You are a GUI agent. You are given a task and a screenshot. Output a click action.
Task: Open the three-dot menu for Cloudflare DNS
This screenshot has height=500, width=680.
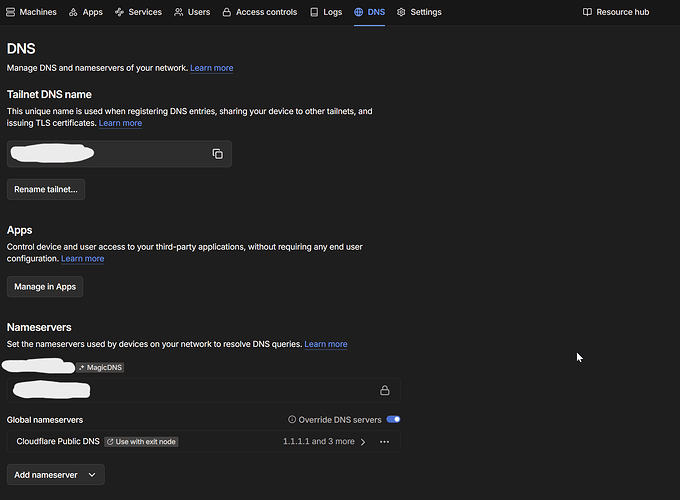[x=384, y=441]
